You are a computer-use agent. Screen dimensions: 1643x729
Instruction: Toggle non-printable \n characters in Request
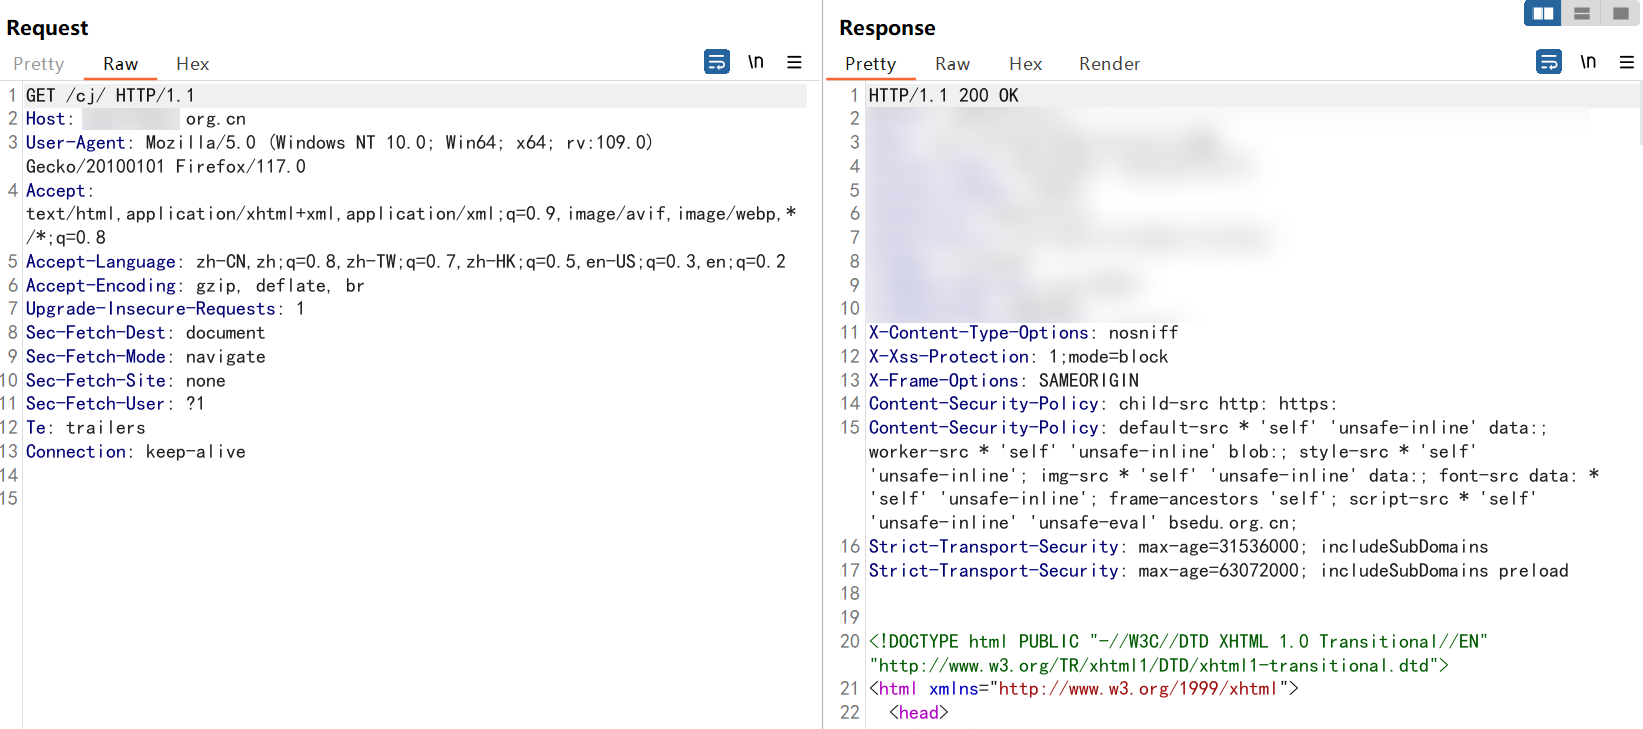(x=756, y=62)
